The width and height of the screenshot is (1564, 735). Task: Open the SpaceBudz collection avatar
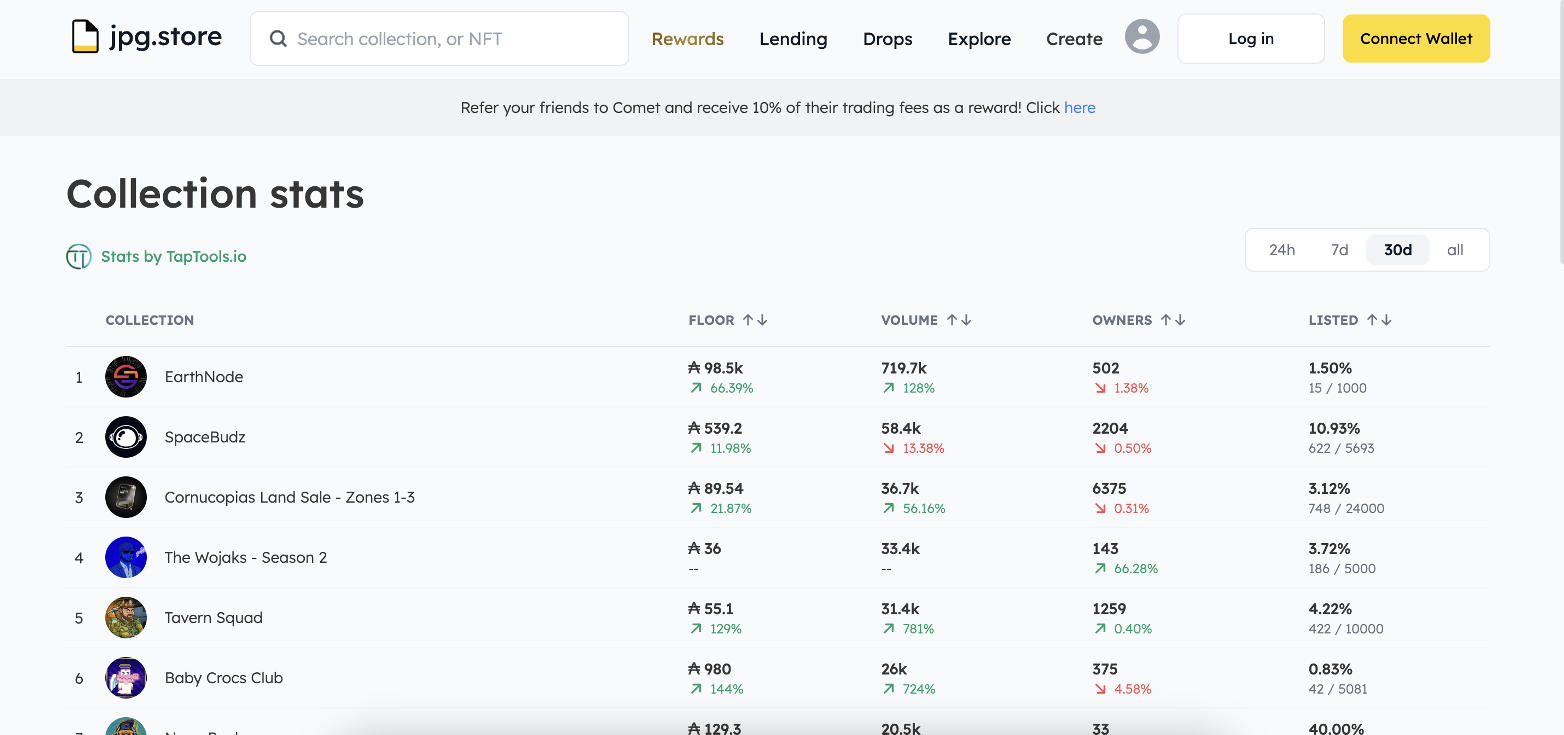(126, 437)
